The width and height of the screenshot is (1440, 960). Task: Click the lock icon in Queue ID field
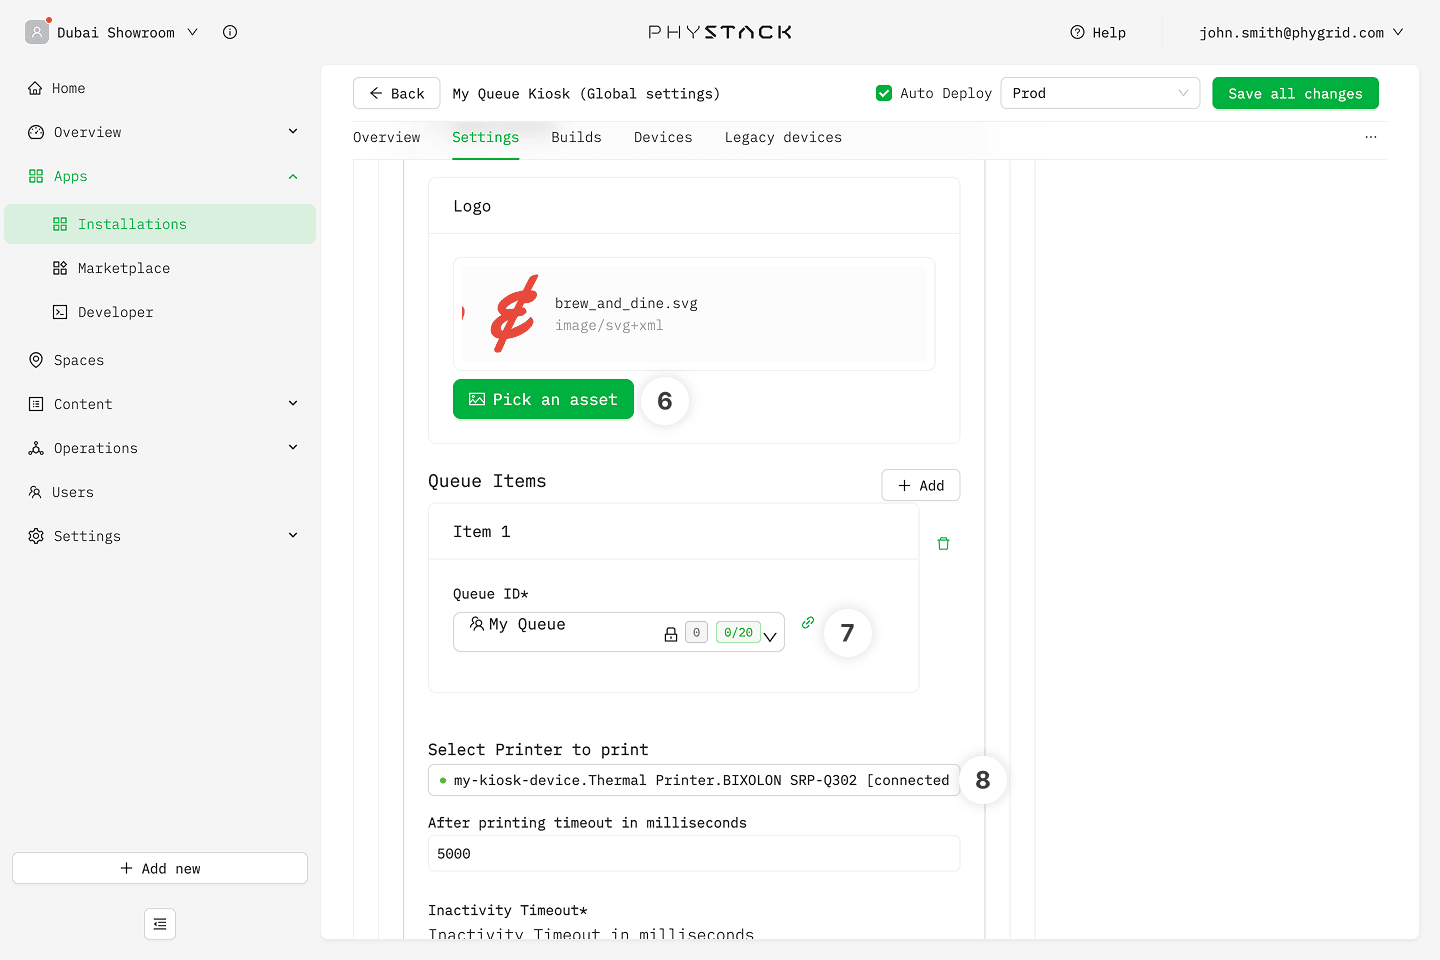coord(671,634)
